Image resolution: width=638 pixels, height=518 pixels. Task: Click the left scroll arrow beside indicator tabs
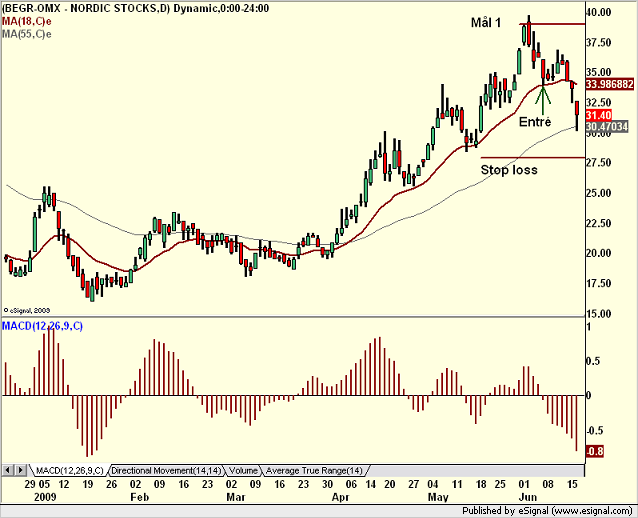(8, 470)
